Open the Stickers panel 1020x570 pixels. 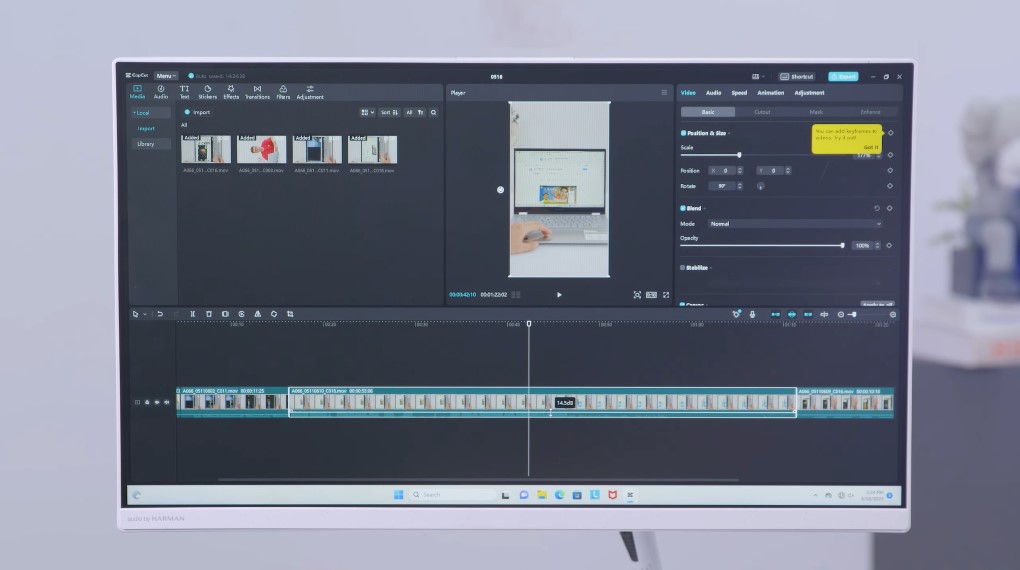(x=207, y=92)
